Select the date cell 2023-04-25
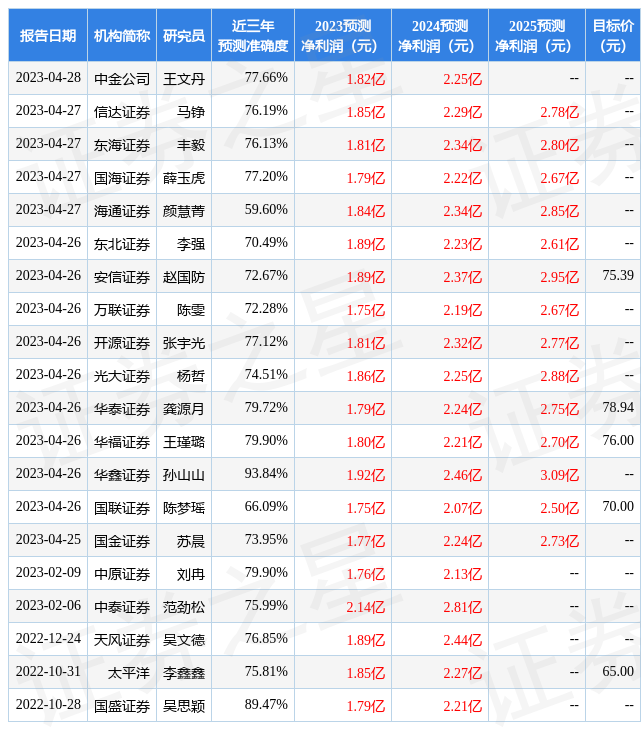 pyautogui.click(x=48, y=540)
